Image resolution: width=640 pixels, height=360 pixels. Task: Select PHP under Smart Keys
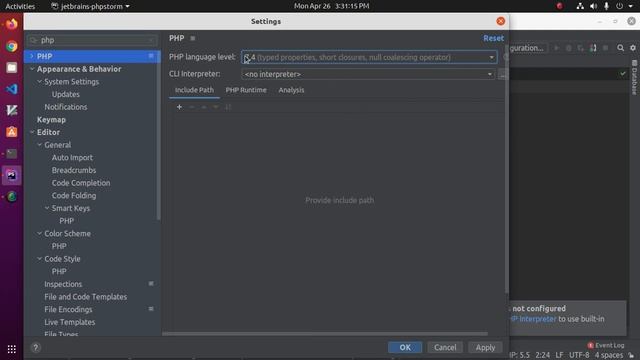click(67, 221)
